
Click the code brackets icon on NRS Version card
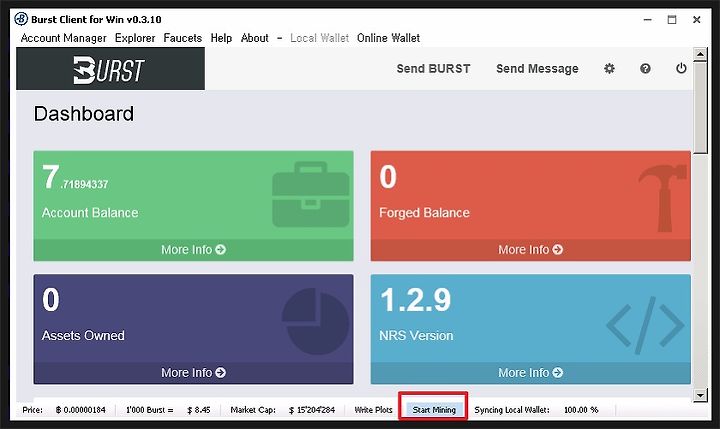[x=645, y=325]
